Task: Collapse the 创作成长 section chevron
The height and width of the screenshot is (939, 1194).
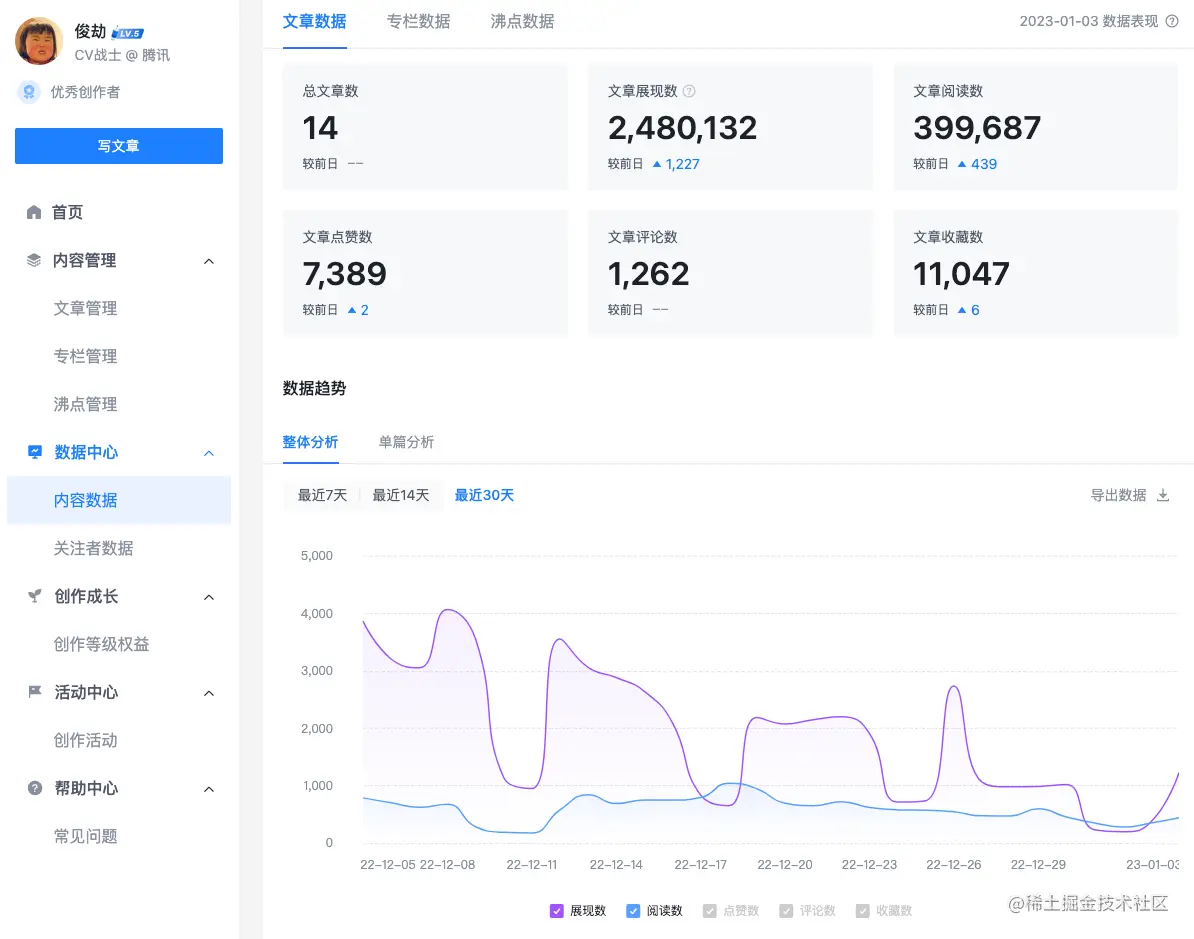Action: 209,597
